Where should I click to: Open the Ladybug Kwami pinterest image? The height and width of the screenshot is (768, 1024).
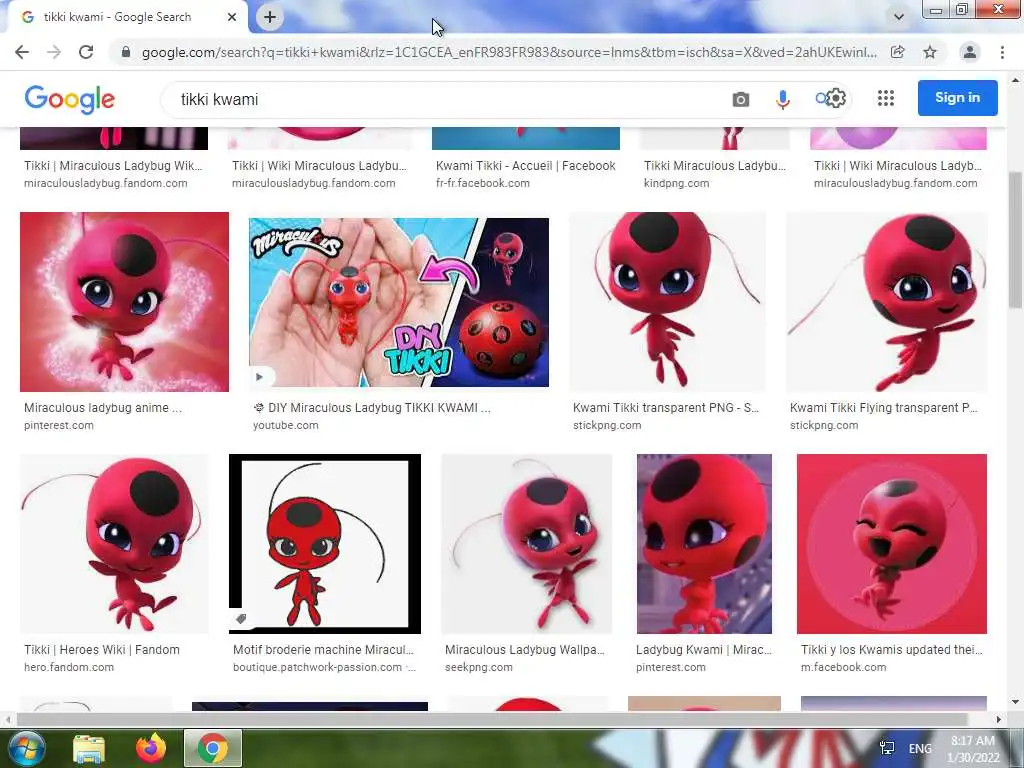704,544
